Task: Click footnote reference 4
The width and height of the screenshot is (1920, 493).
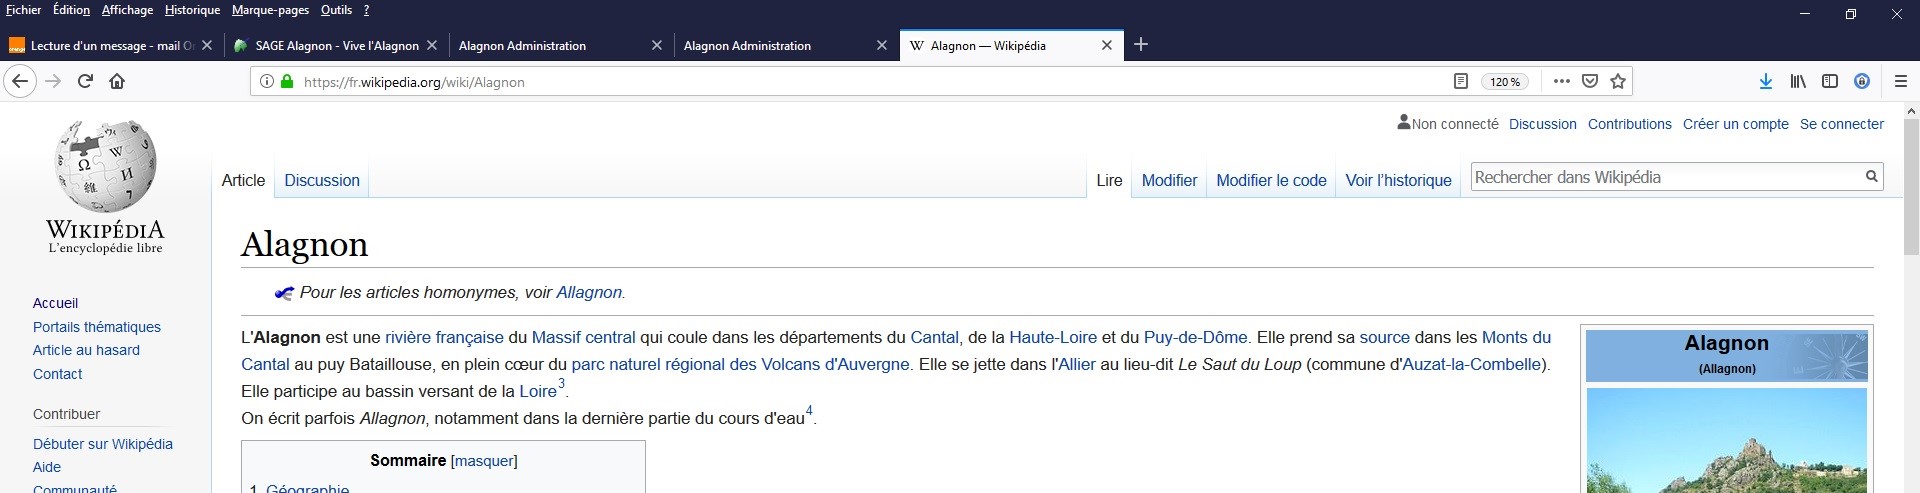Action: 809,410
